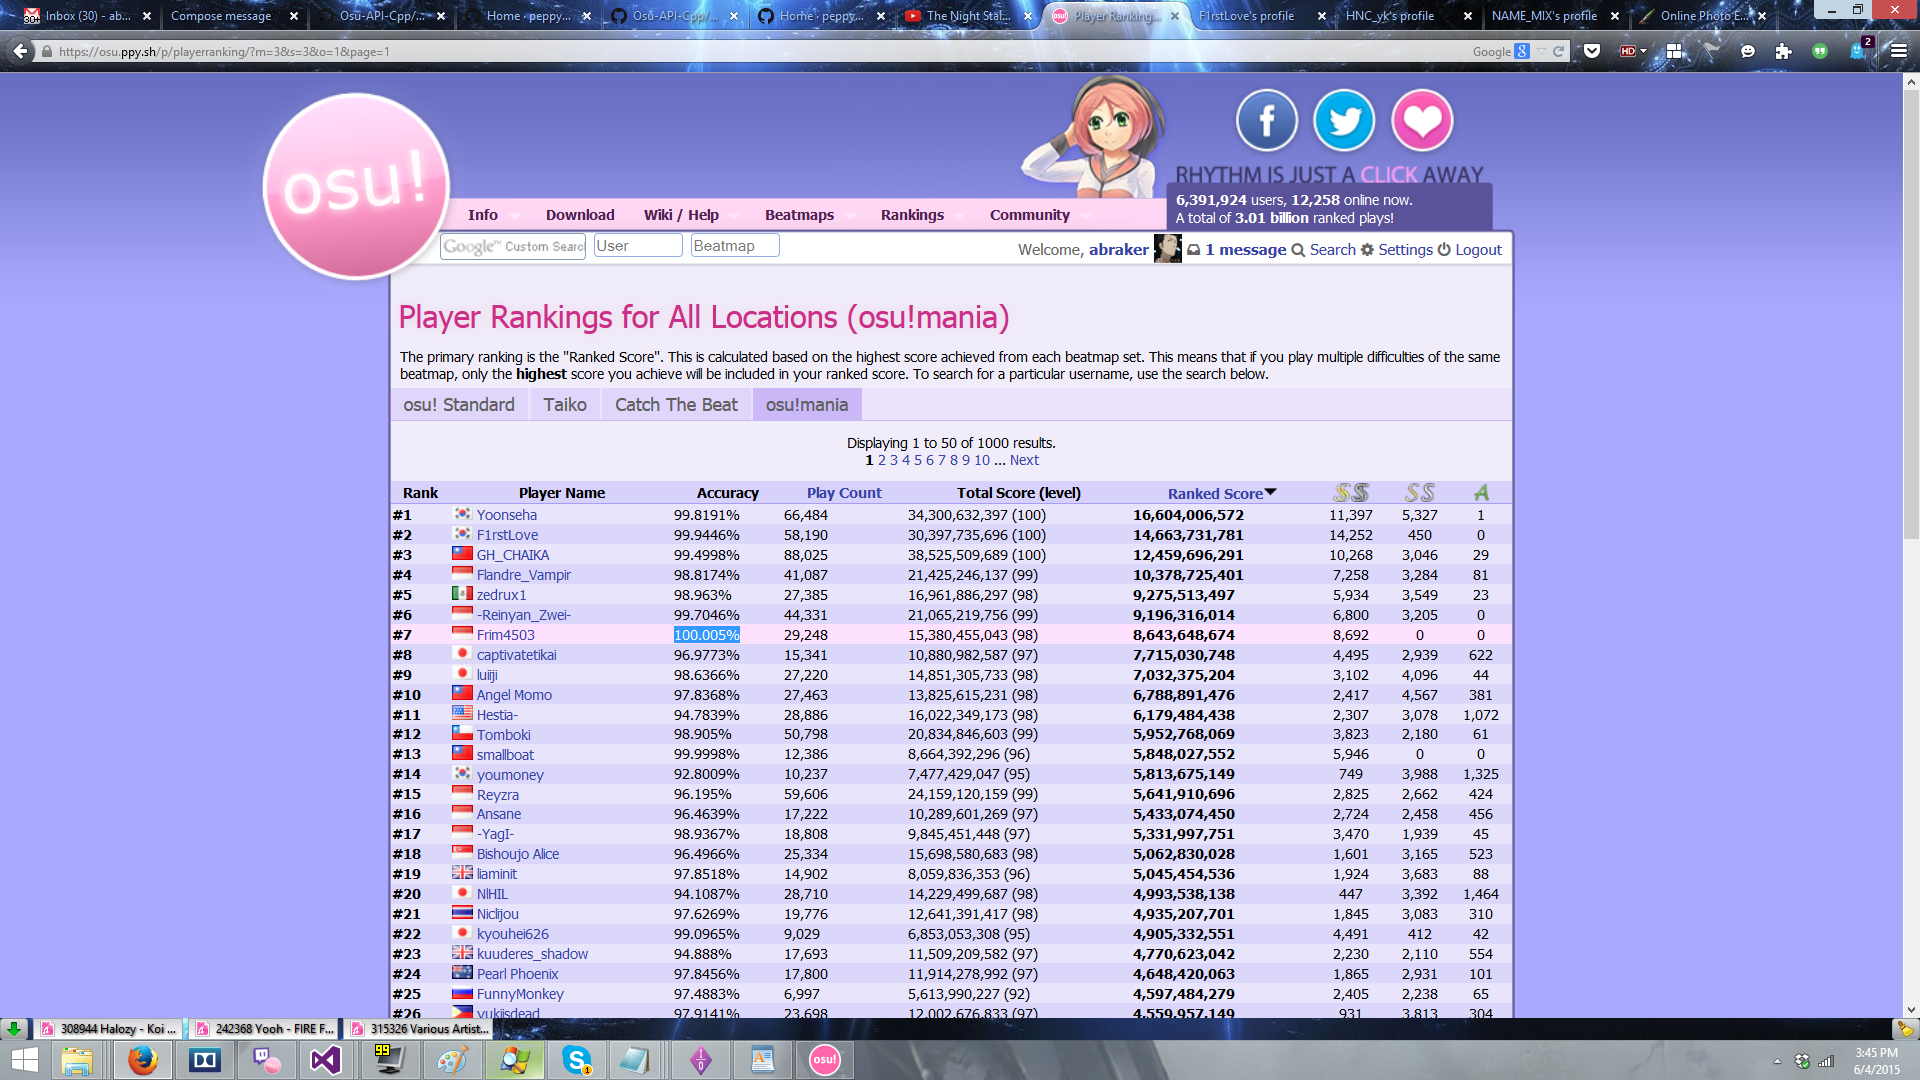Viewport: 1920px width, 1080px height.
Task: Click the green A grade column icon
Action: (x=1481, y=492)
